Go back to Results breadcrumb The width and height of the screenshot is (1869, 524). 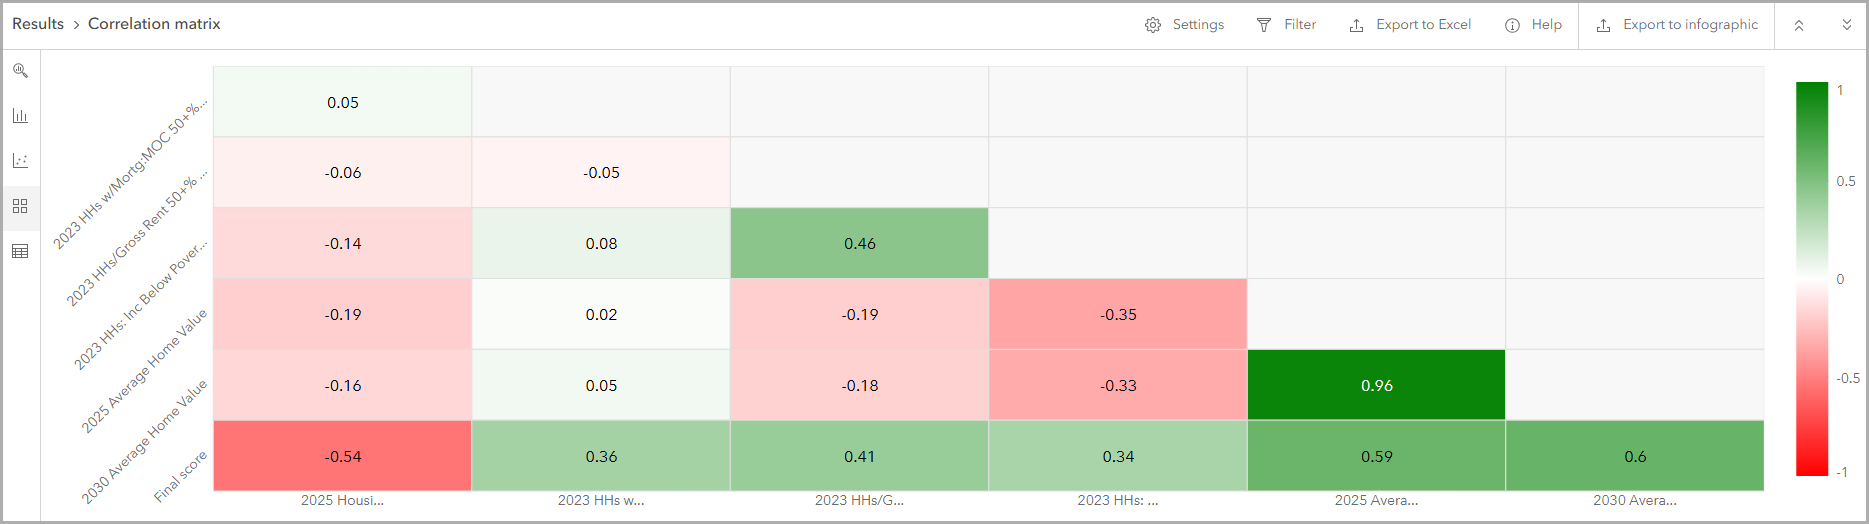click(x=38, y=24)
